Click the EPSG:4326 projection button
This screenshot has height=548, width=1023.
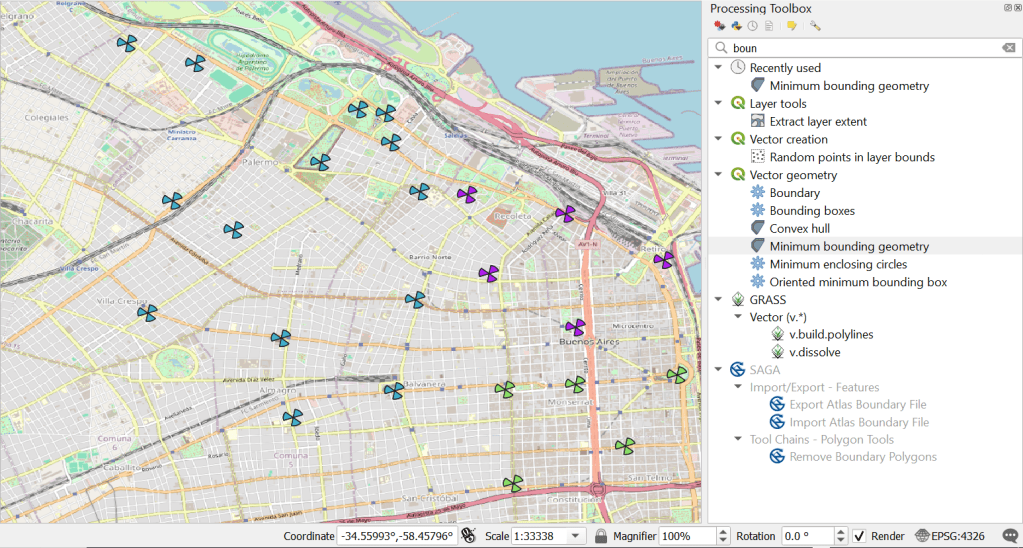950,536
